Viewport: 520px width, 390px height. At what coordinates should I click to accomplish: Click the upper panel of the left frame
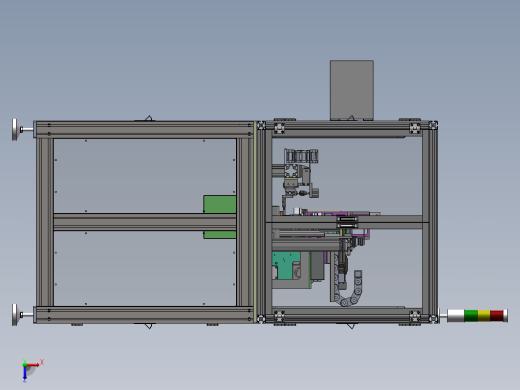145,176
